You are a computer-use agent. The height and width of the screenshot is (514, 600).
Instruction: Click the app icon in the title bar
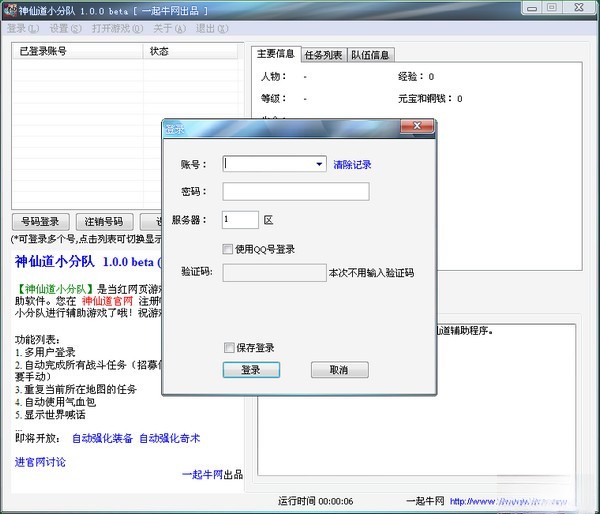pyautogui.click(x=11, y=9)
